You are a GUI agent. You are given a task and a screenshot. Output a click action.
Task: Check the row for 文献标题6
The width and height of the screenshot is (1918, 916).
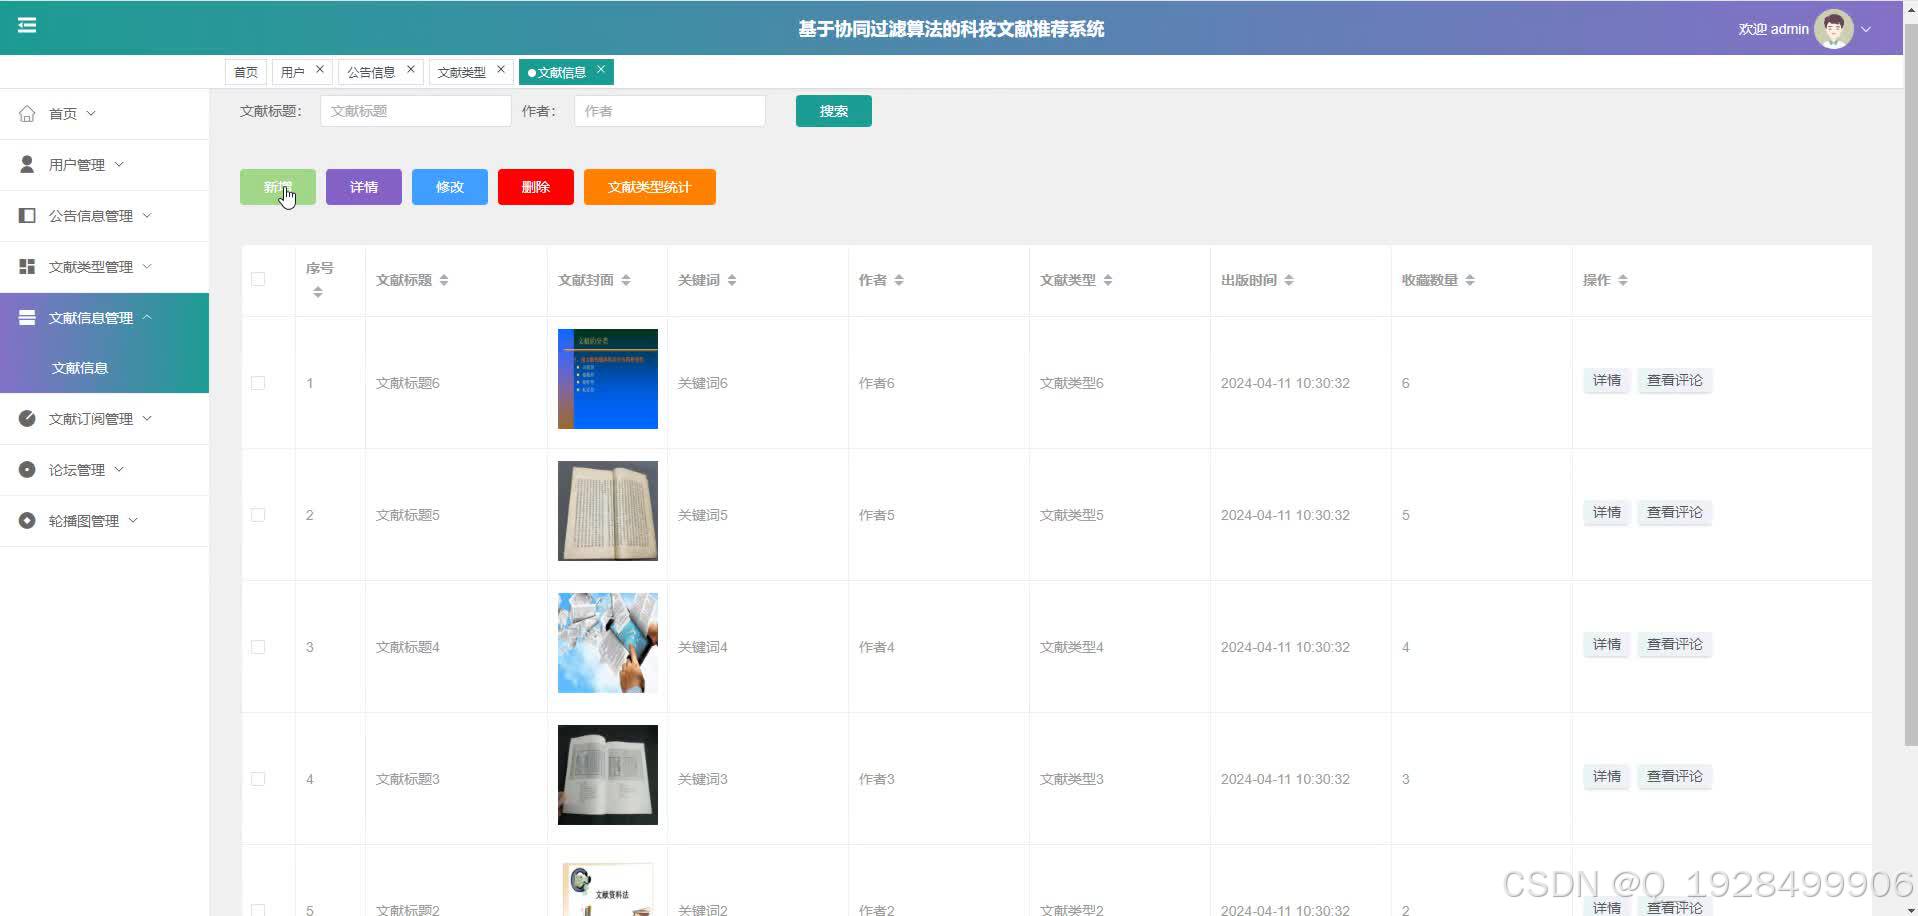pos(258,383)
